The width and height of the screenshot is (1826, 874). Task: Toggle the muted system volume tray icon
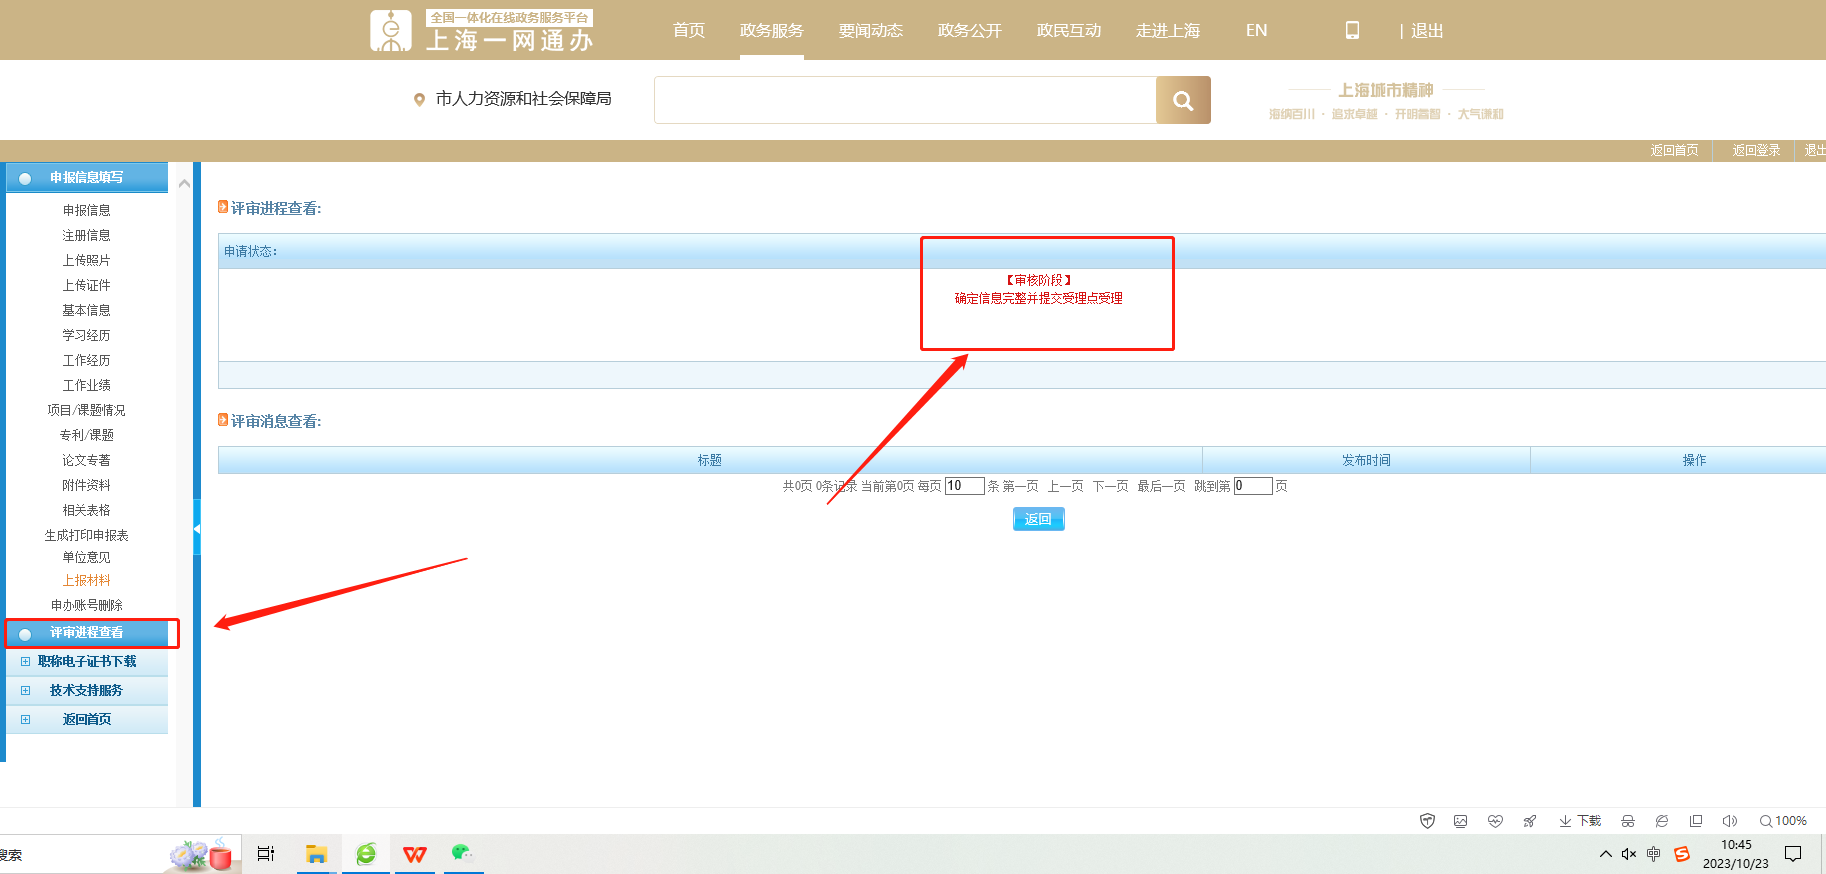[x=1629, y=854]
